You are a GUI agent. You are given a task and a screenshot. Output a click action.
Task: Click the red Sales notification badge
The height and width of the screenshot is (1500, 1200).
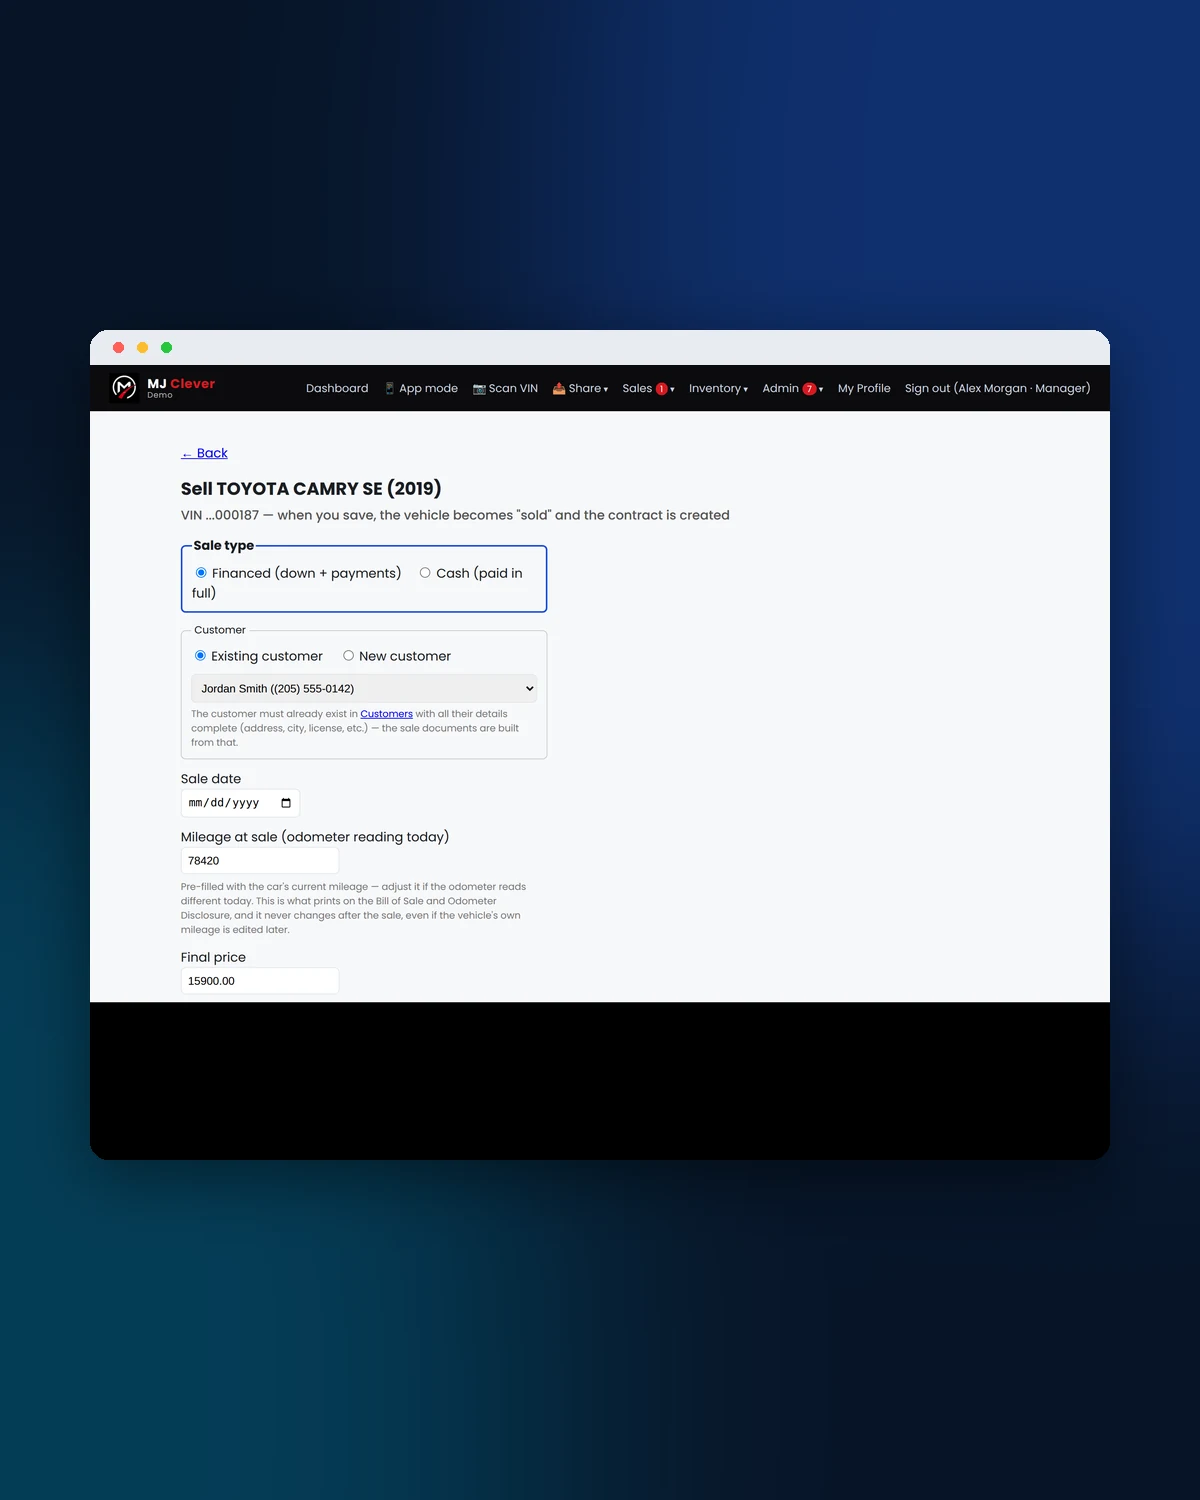[661, 389]
